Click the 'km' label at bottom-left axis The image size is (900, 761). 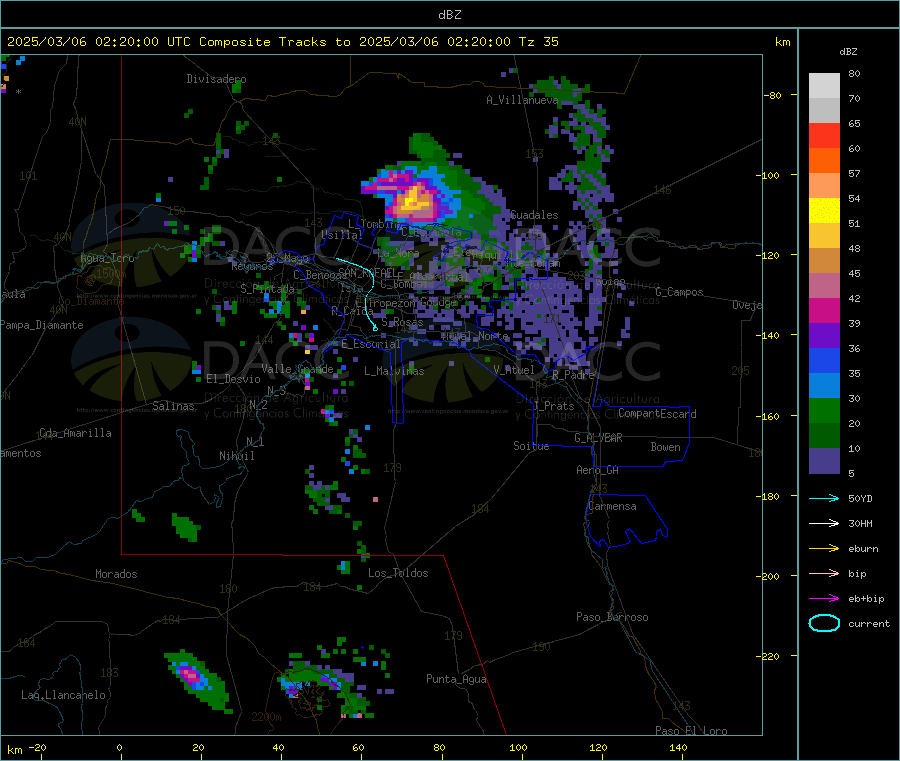pos(14,750)
